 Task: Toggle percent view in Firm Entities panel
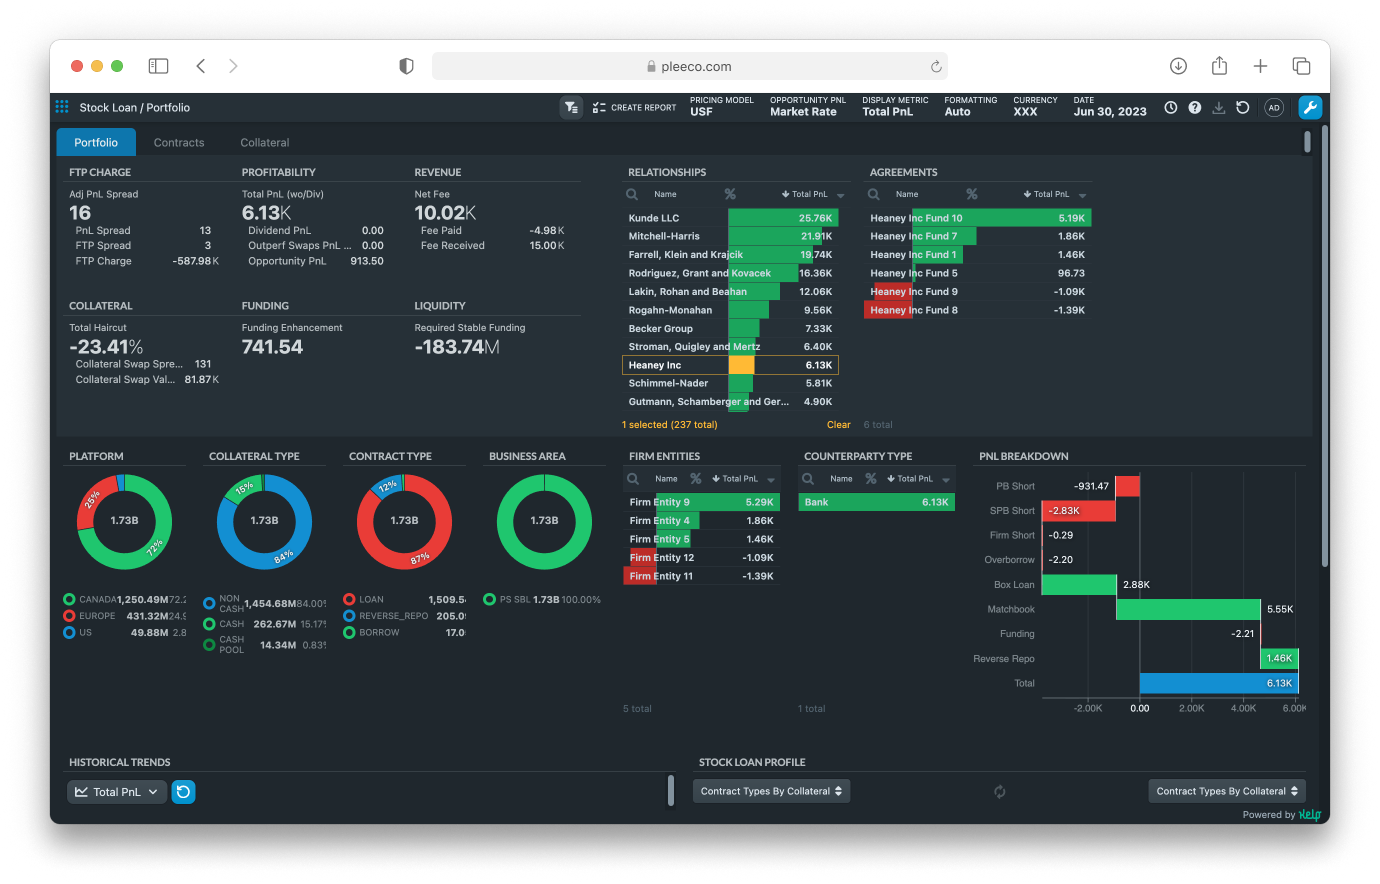tap(696, 479)
